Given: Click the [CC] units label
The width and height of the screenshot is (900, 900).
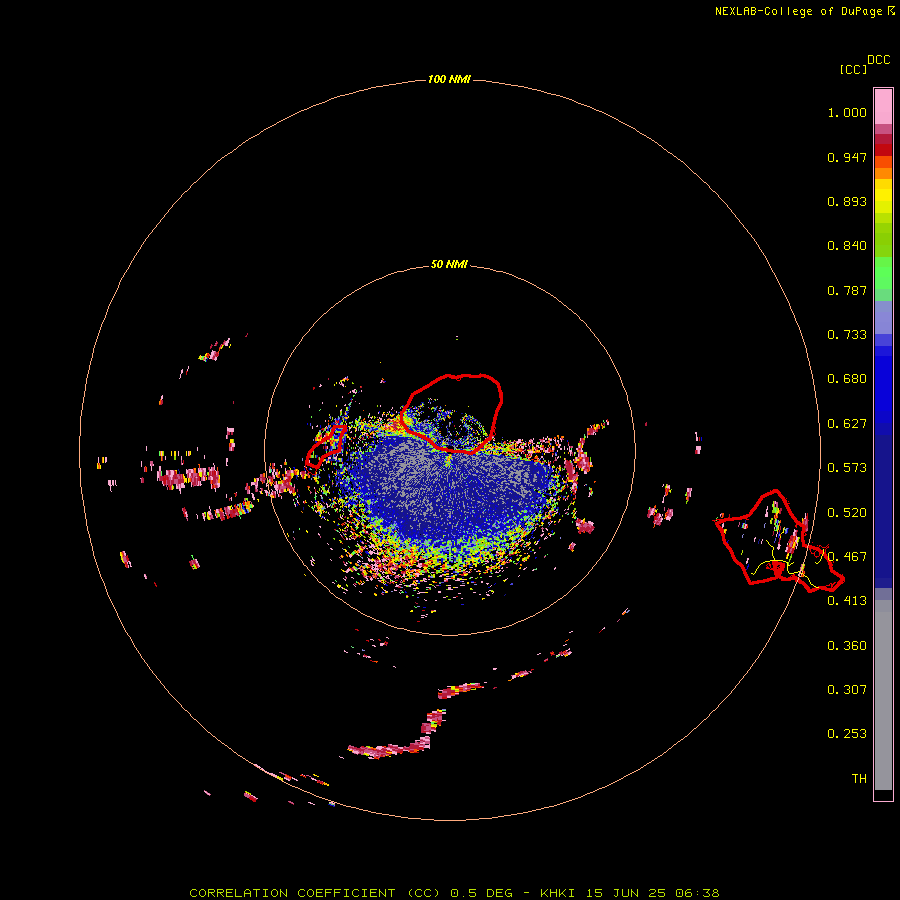Looking at the screenshot, I should [853, 69].
